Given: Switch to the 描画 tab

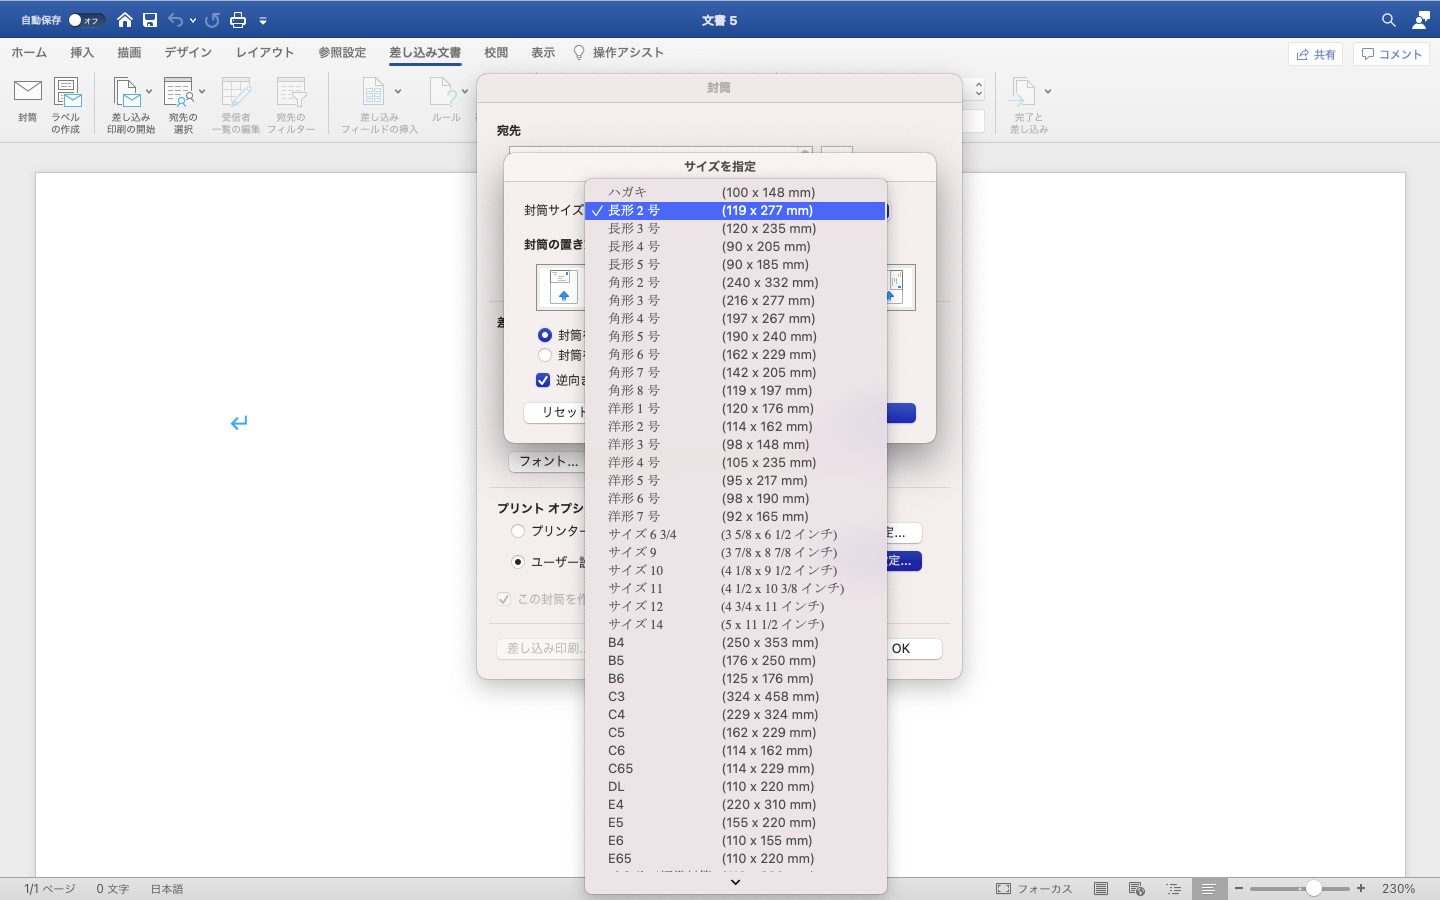Looking at the screenshot, I should 129,53.
